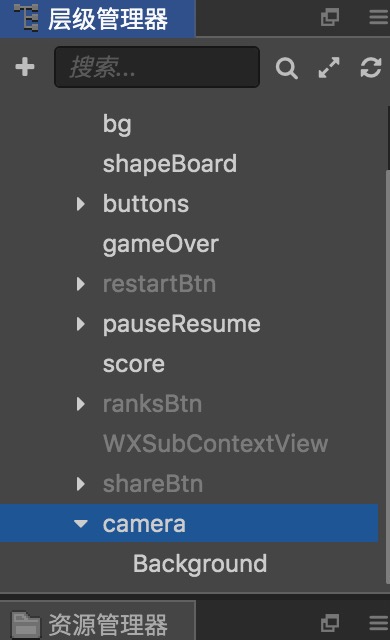The height and width of the screenshot is (640, 390).
Task: Click the plus icon to create node
Action: point(25,67)
